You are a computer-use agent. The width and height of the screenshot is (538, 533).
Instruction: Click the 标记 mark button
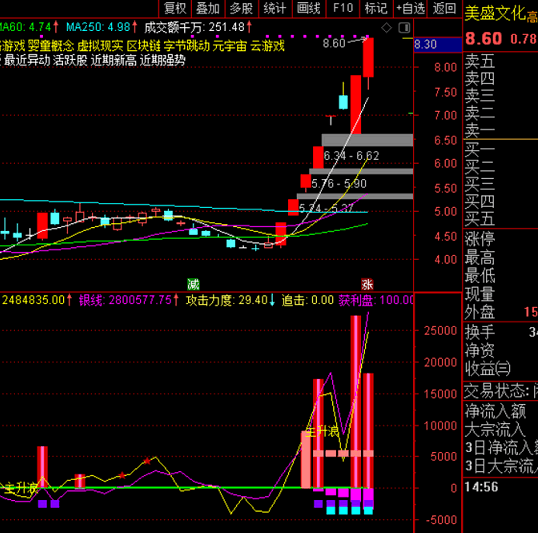pos(376,8)
